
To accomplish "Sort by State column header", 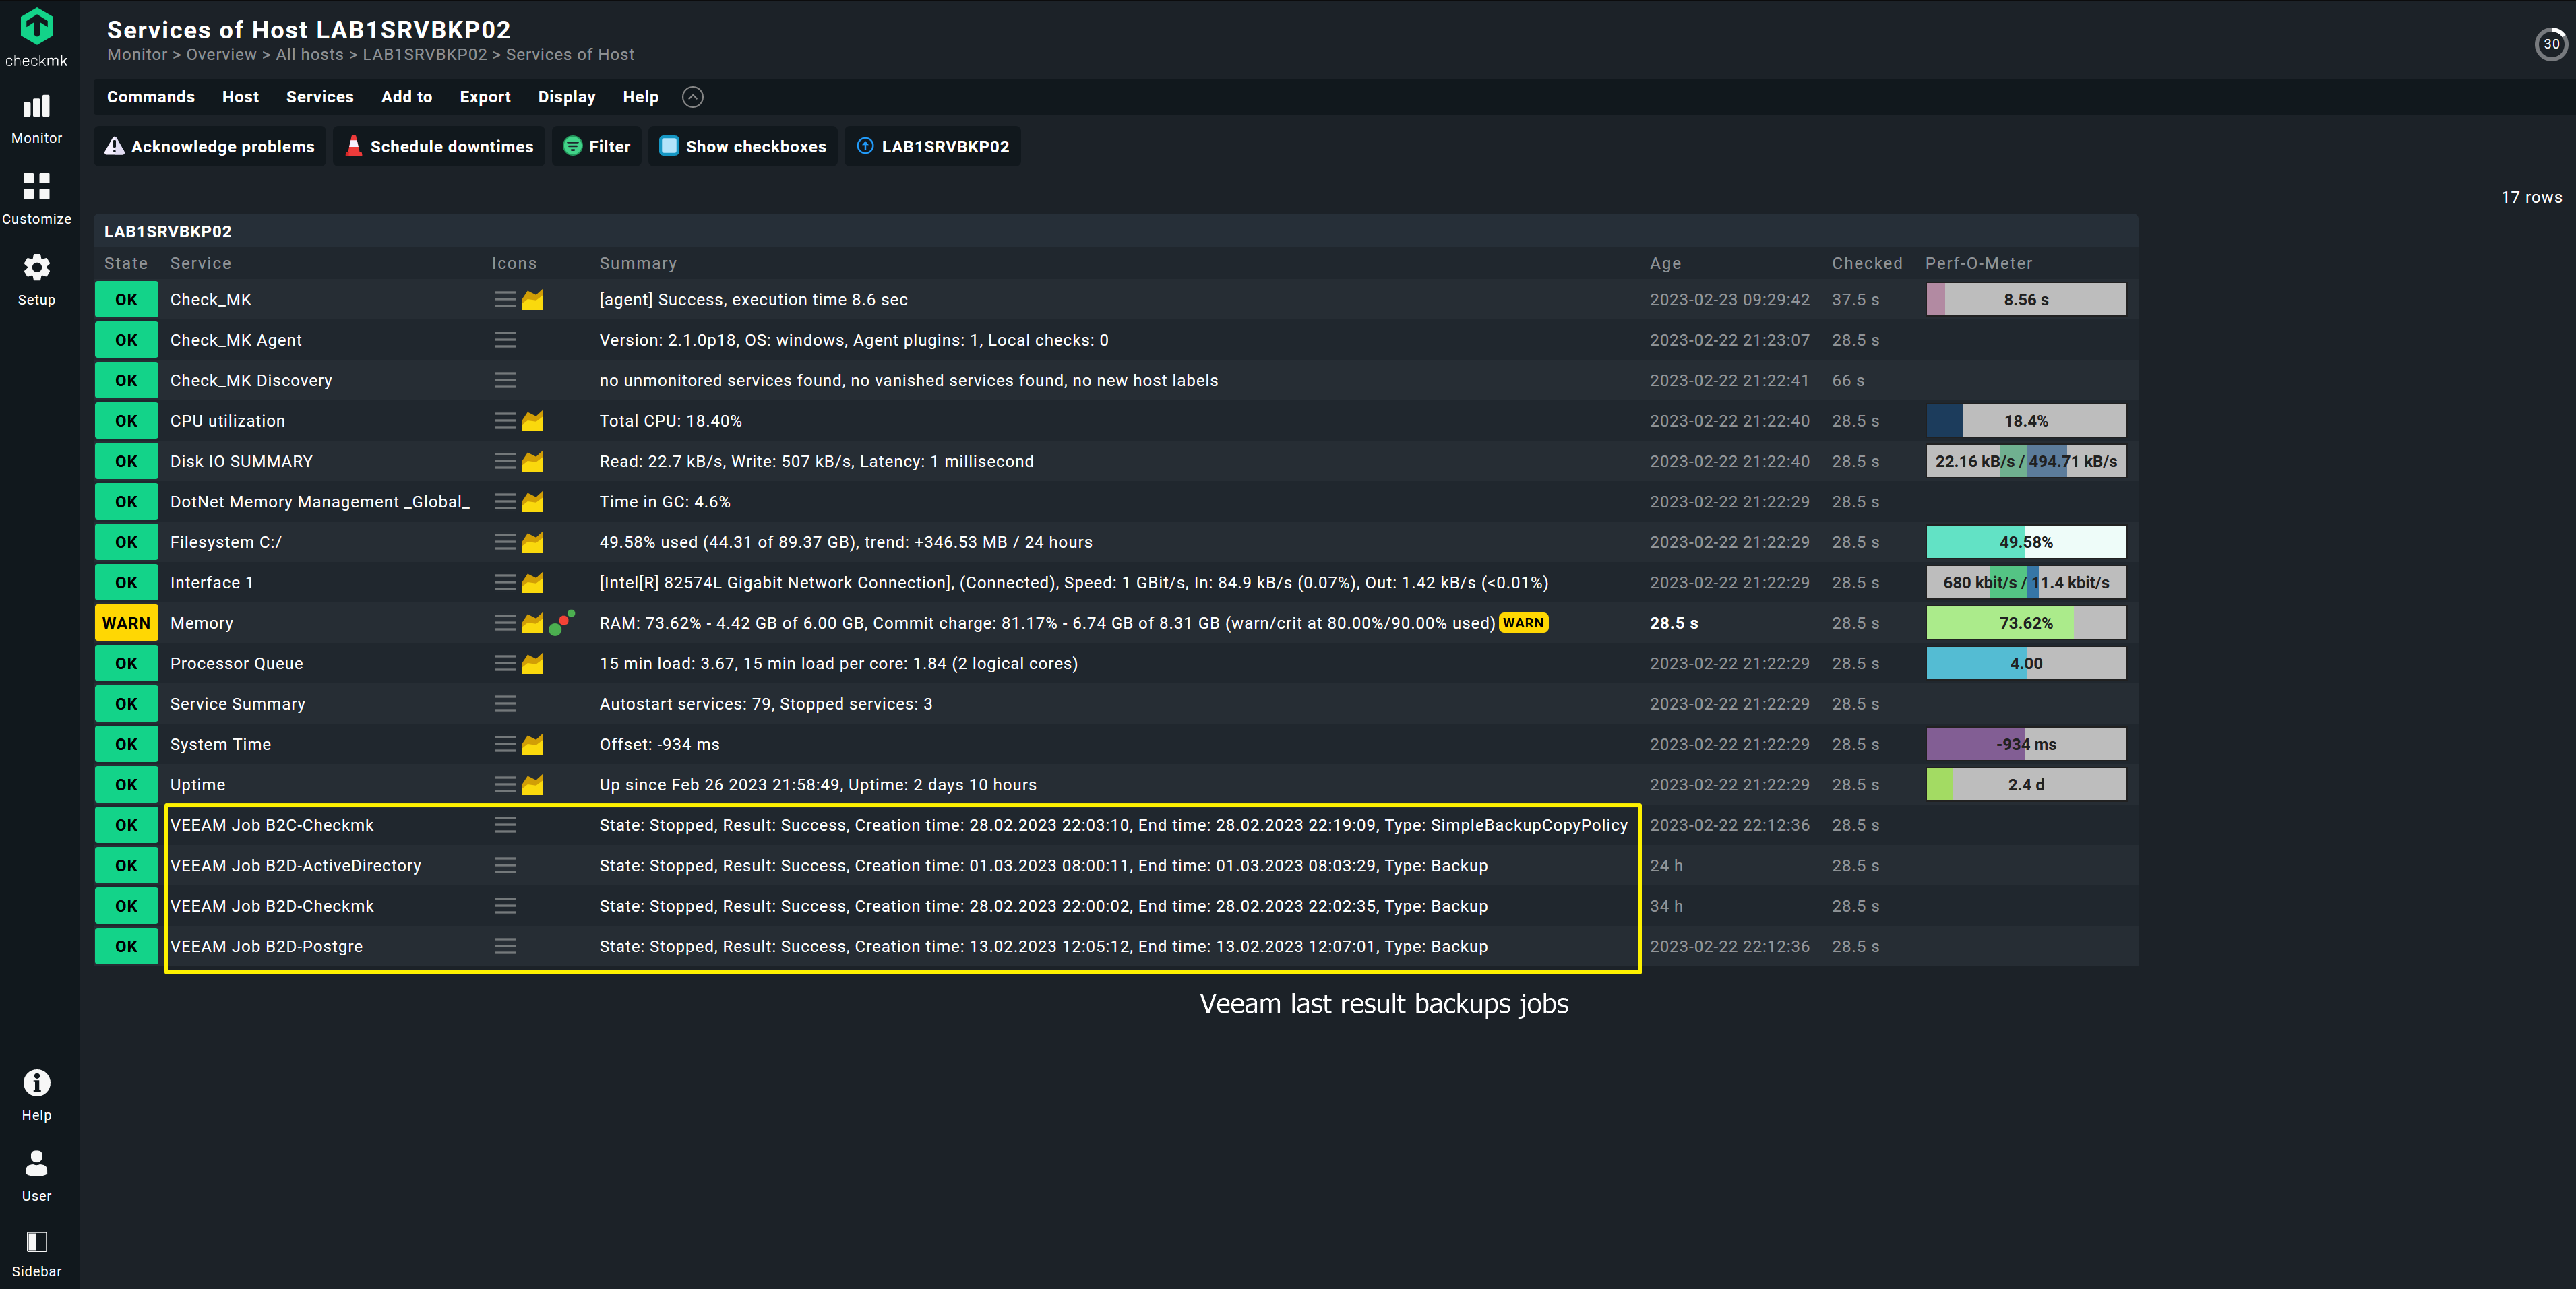I will click(x=126, y=264).
